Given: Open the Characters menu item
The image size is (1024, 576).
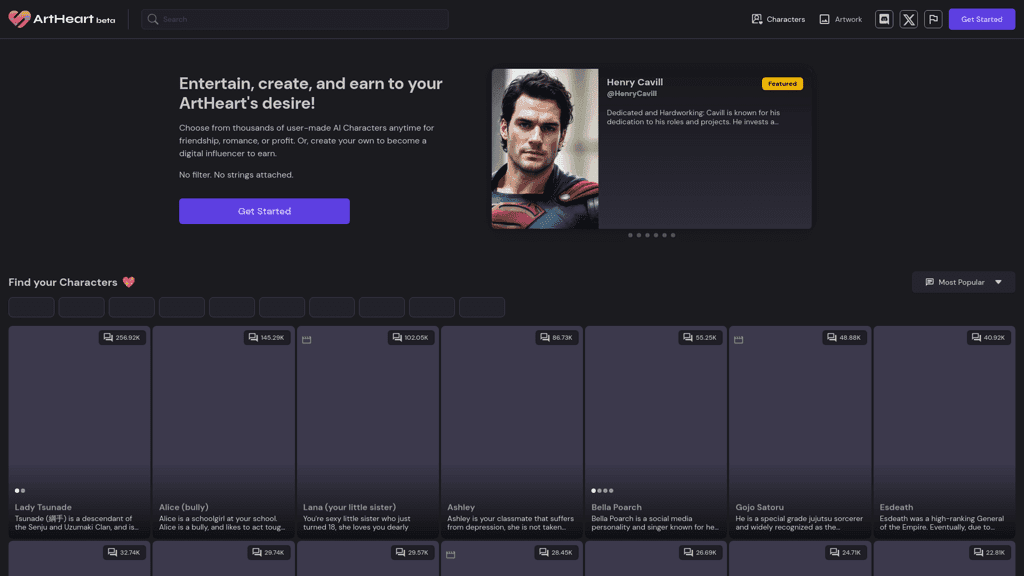Looking at the screenshot, I should 778,19.
